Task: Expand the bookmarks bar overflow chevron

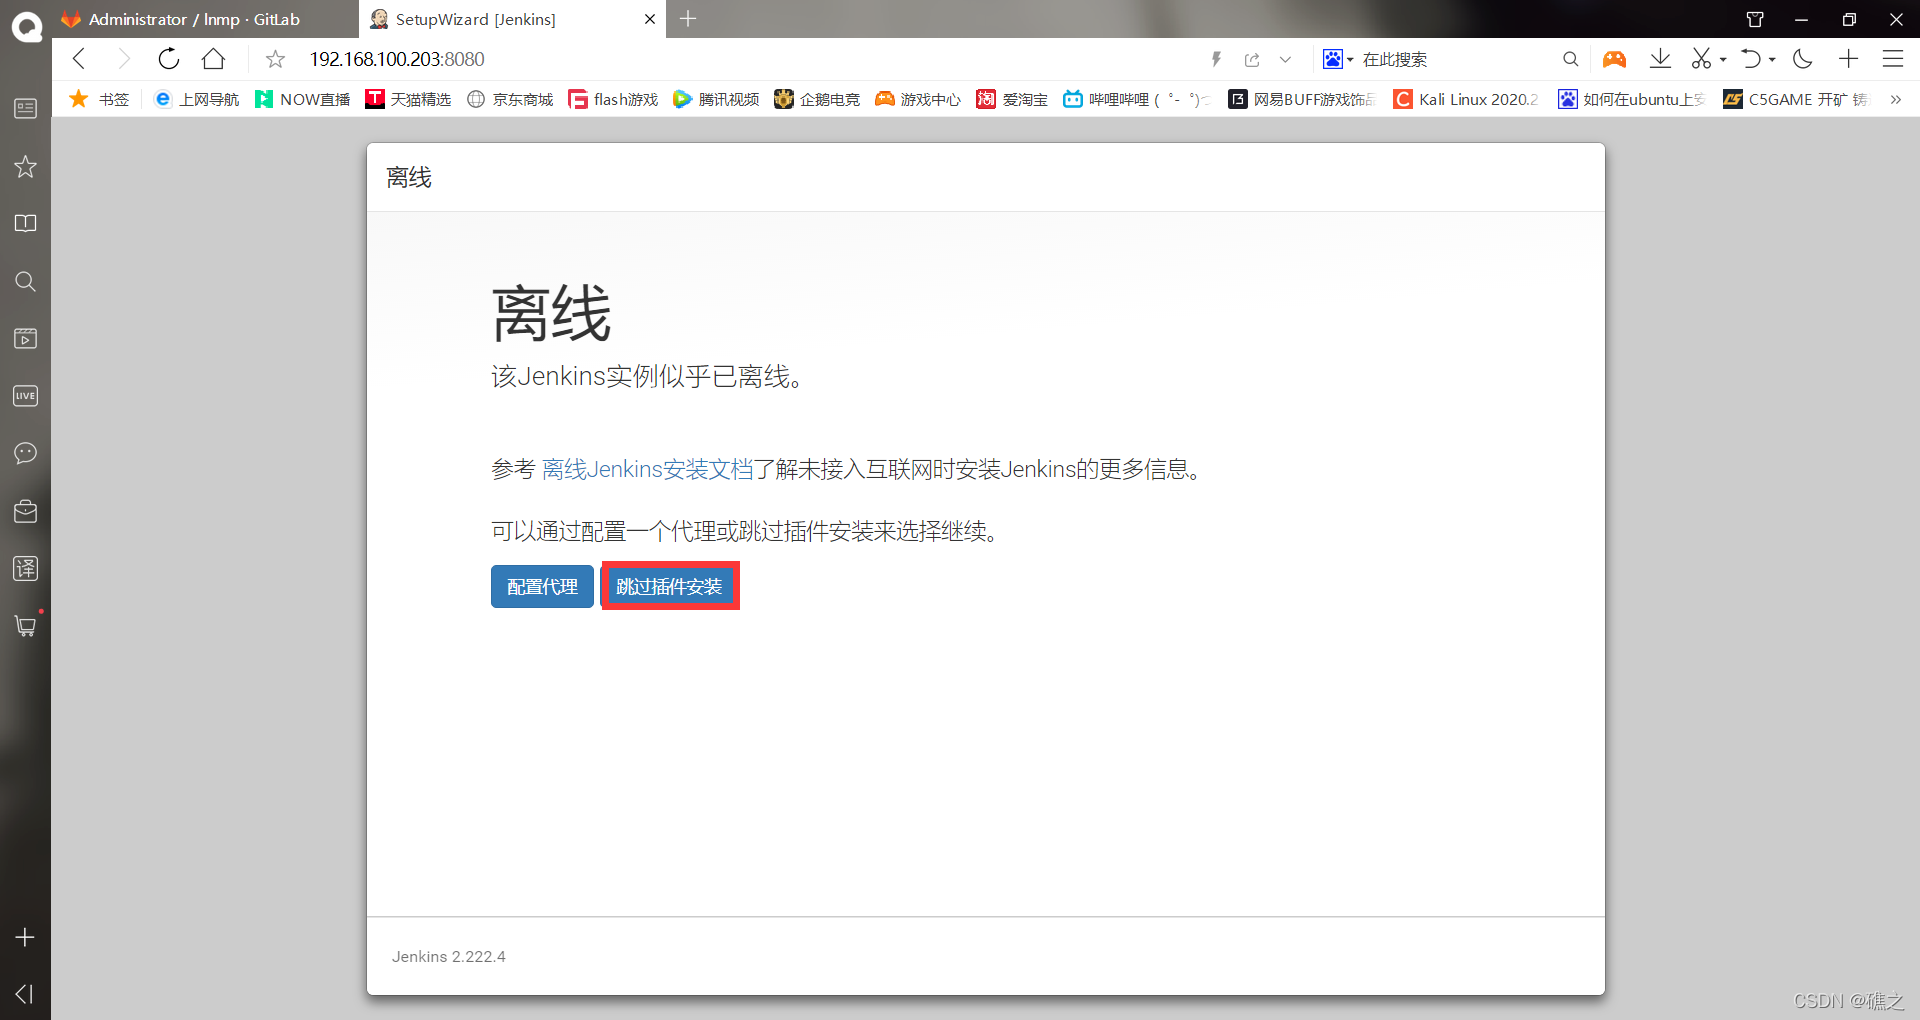Action: 1895,99
